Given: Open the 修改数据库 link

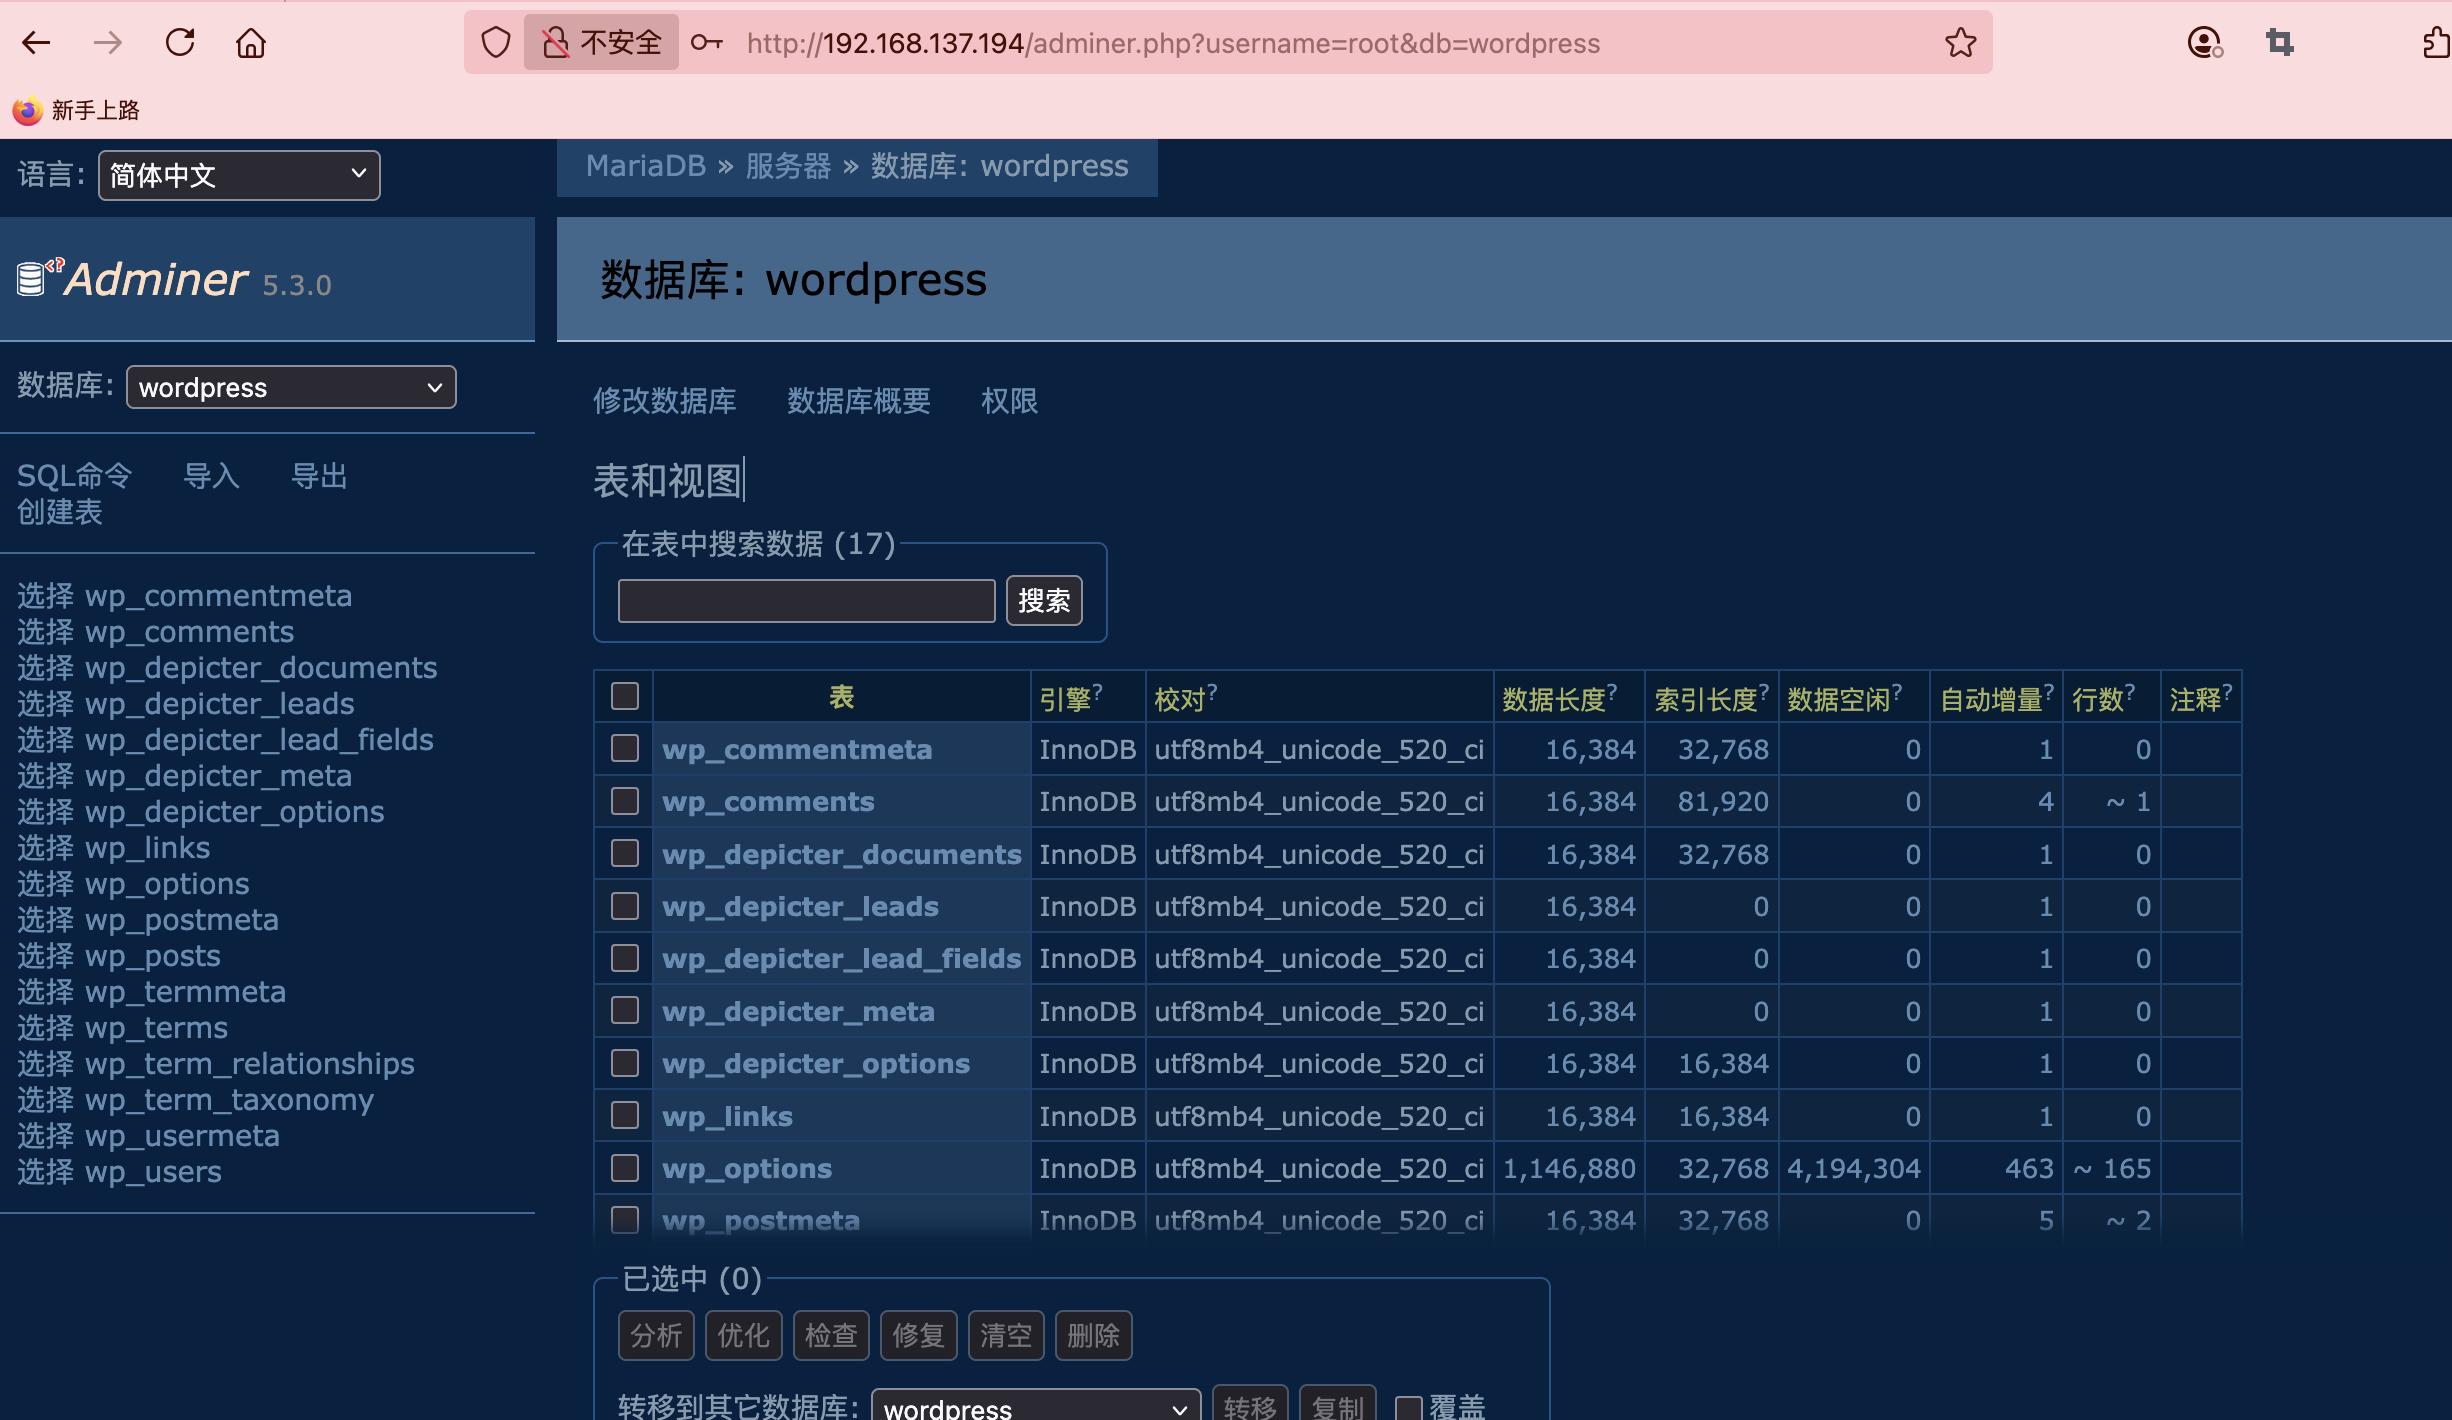Looking at the screenshot, I should tap(664, 401).
